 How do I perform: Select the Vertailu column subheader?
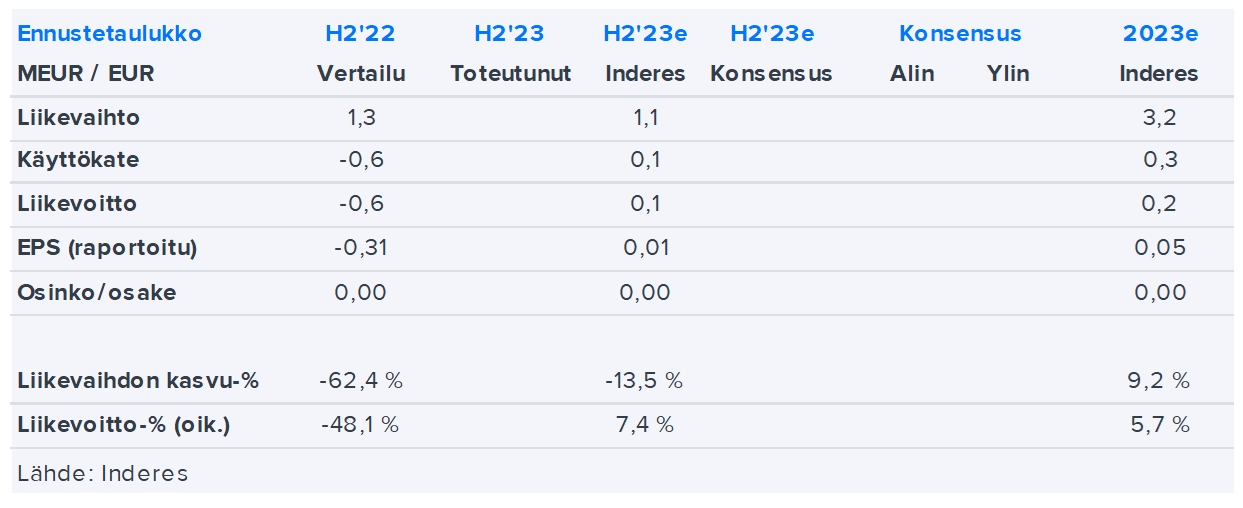(x=360, y=73)
